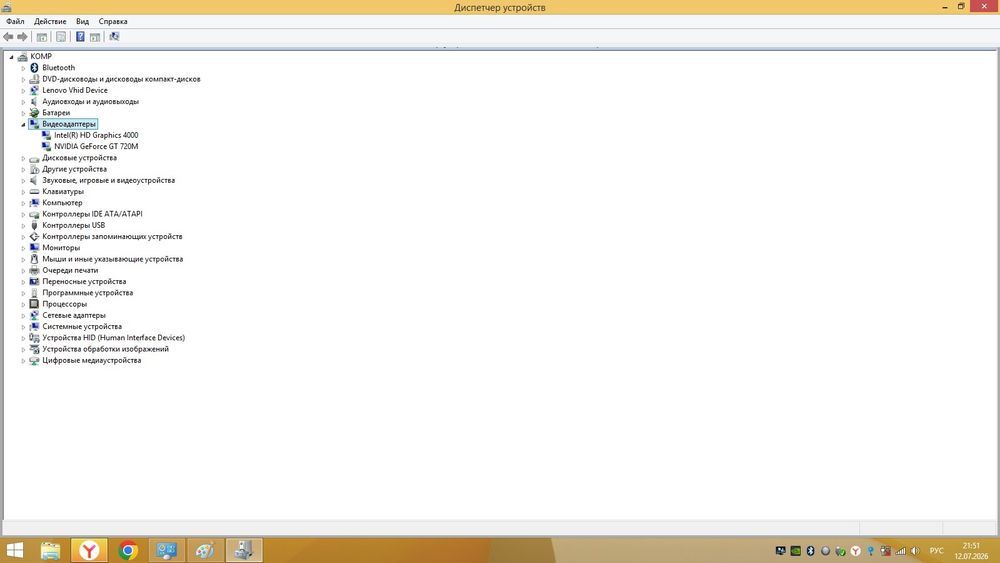Screen dimensions: 1000x563
Task: Open Google Chrome from the taskbar
Action: (x=128, y=550)
